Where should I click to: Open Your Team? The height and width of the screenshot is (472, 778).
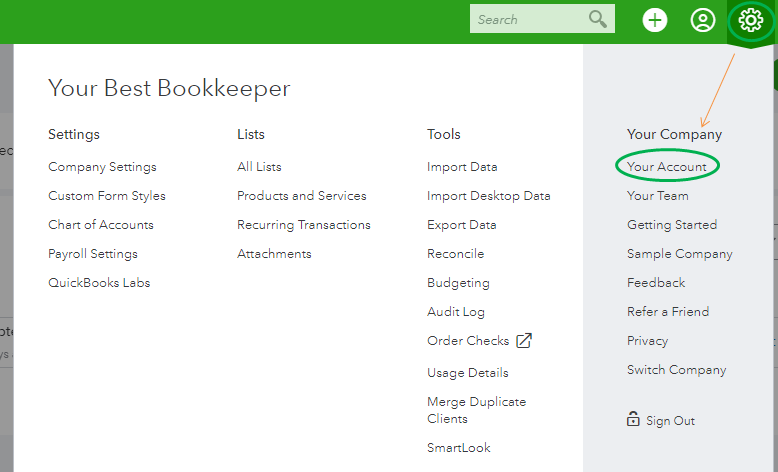[x=658, y=196]
